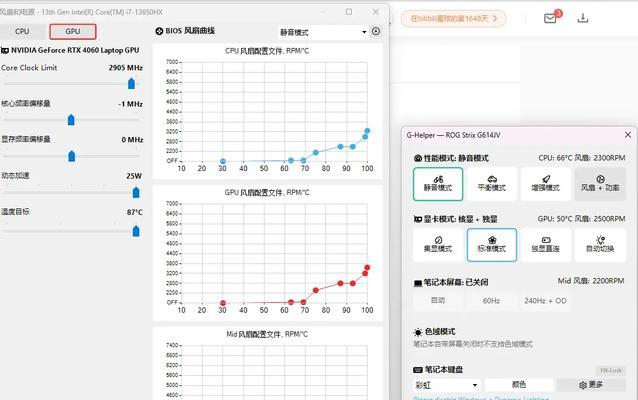Screen dimensions: 638x400
Task: Click the 'Please disable Windows > Dynamic Lighting' link
Action: [x=481, y=398]
